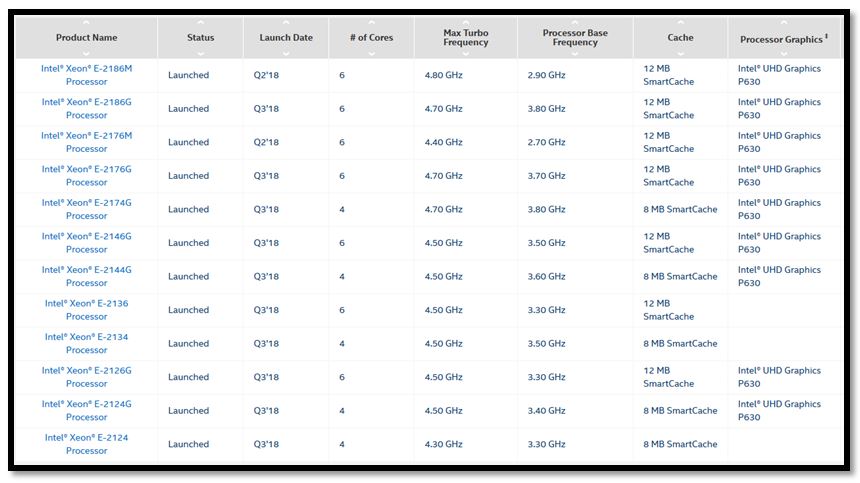The height and width of the screenshot is (483, 860).
Task: Click the Launch Date column header
Action: click(x=285, y=38)
